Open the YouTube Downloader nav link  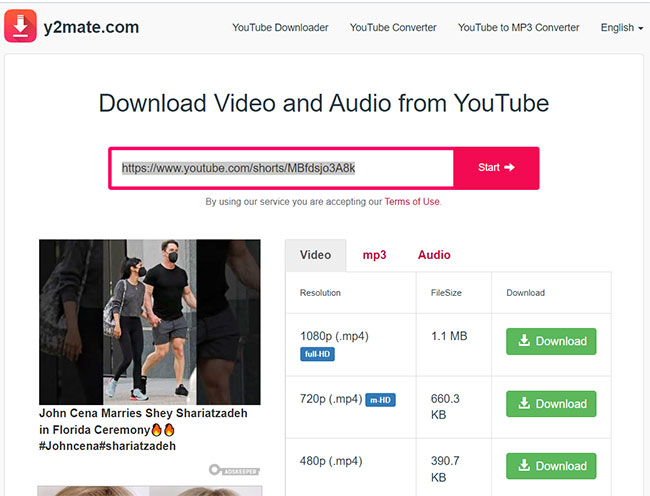[280, 27]
